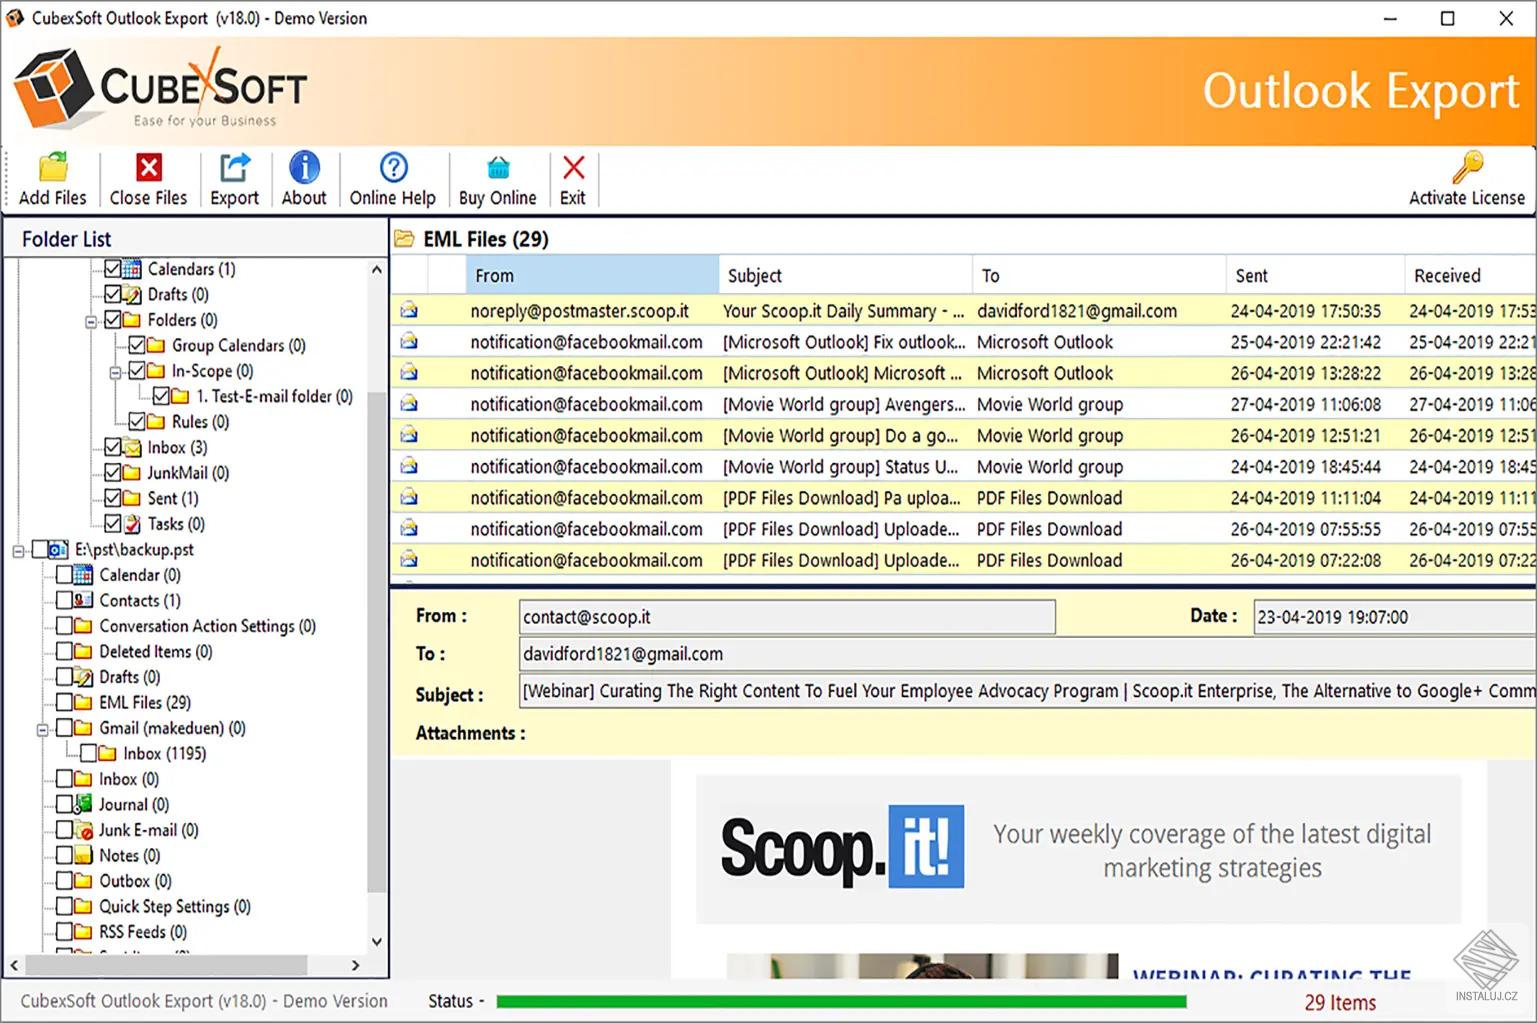Viewport: 1537px width, 1023px height.
Task: Select the Outbox (0) folder
Action: (135, 881)
